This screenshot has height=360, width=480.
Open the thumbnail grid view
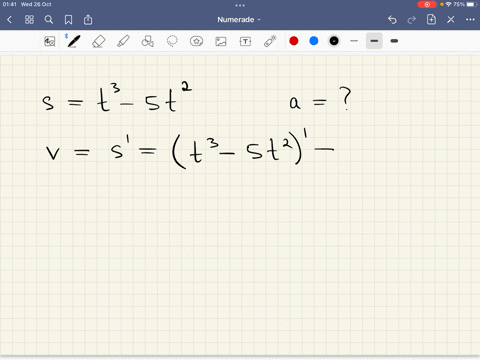tap(29, 20)
